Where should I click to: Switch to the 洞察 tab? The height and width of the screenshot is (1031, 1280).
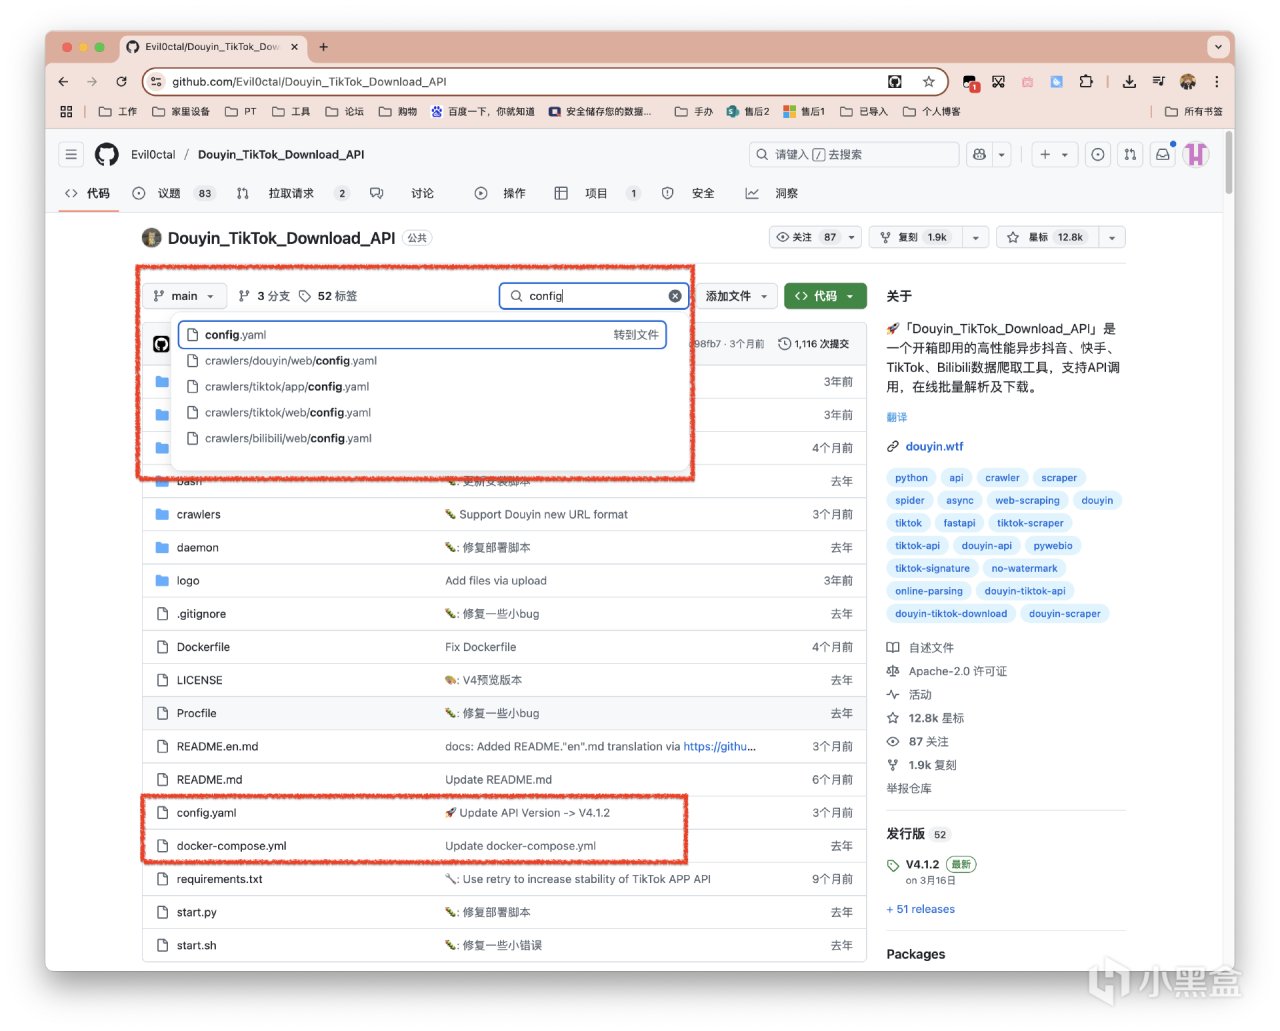[x=772, y=193]
